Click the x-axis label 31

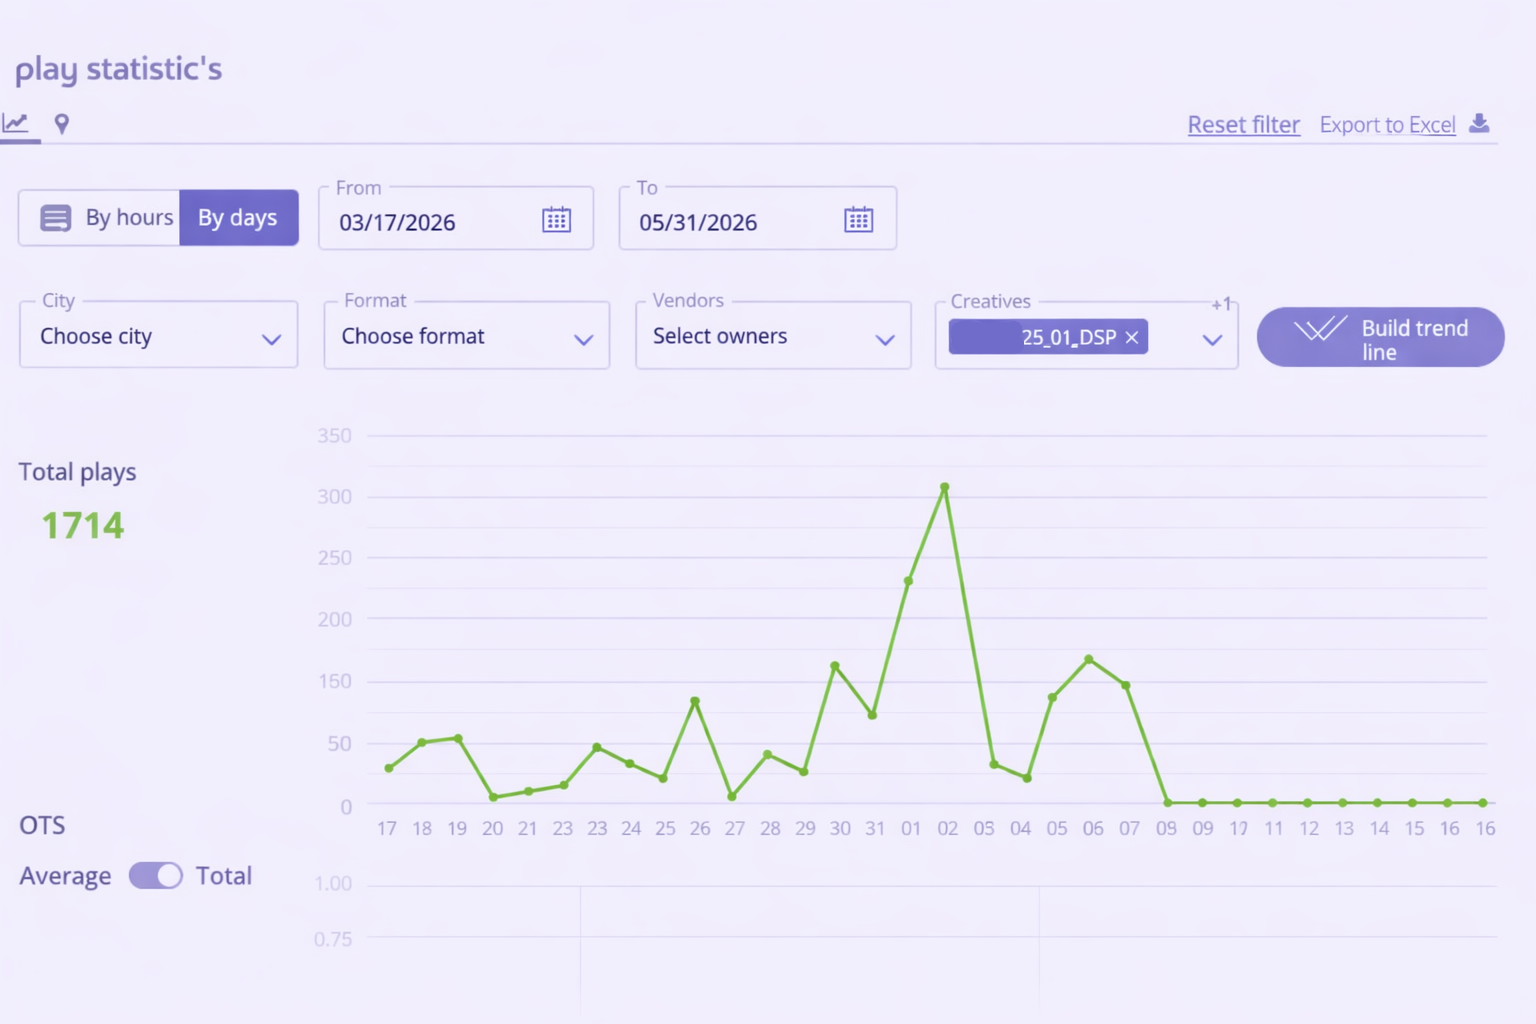coord(875,828)
